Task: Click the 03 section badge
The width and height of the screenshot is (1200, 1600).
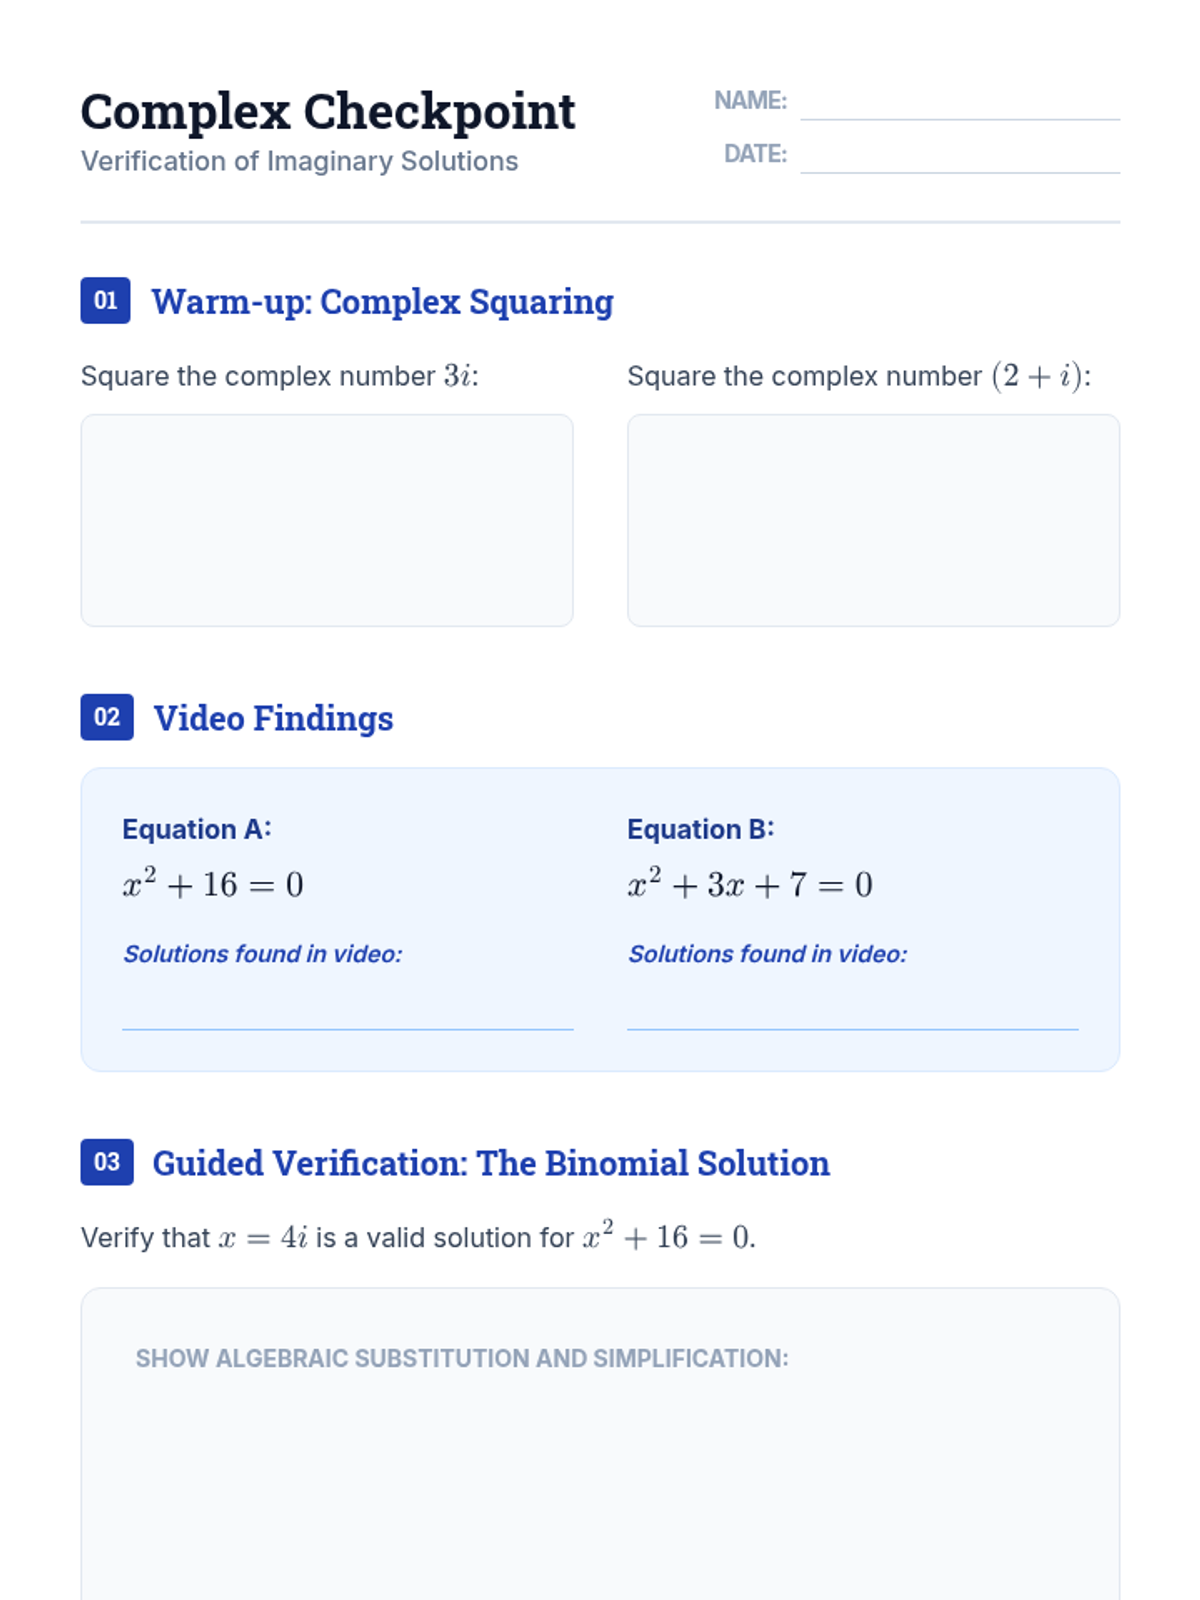Action: [106, 1162]
